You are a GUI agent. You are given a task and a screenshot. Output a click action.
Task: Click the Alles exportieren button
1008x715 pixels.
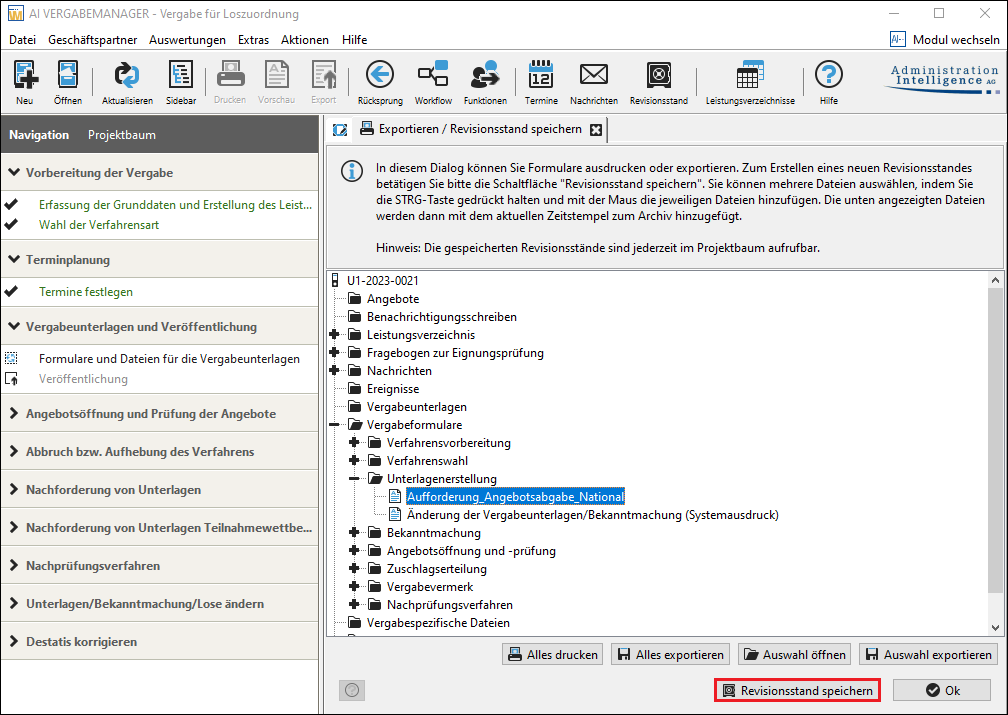(x=670, y=655)
